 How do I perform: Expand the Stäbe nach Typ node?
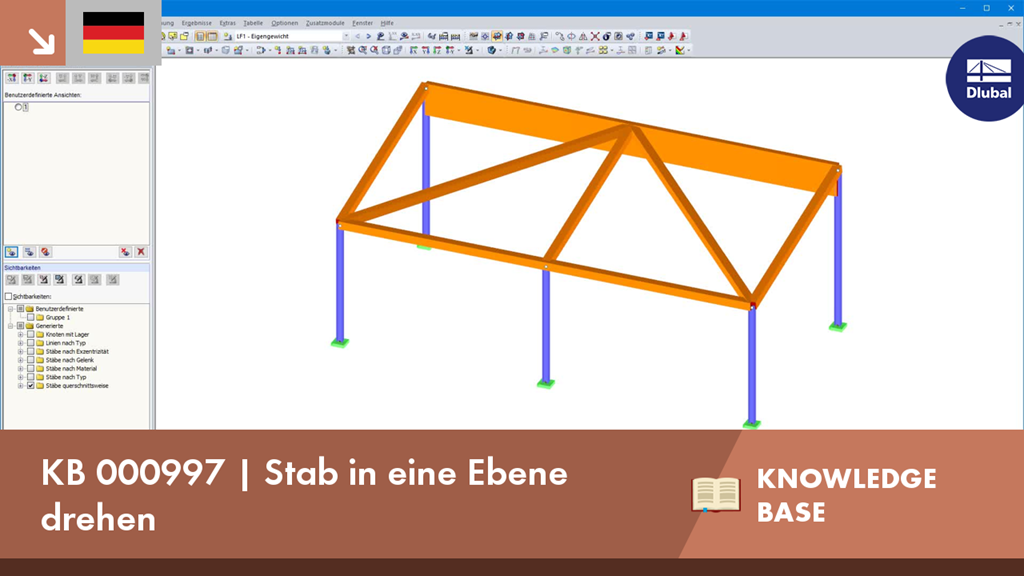coord(21,377)
